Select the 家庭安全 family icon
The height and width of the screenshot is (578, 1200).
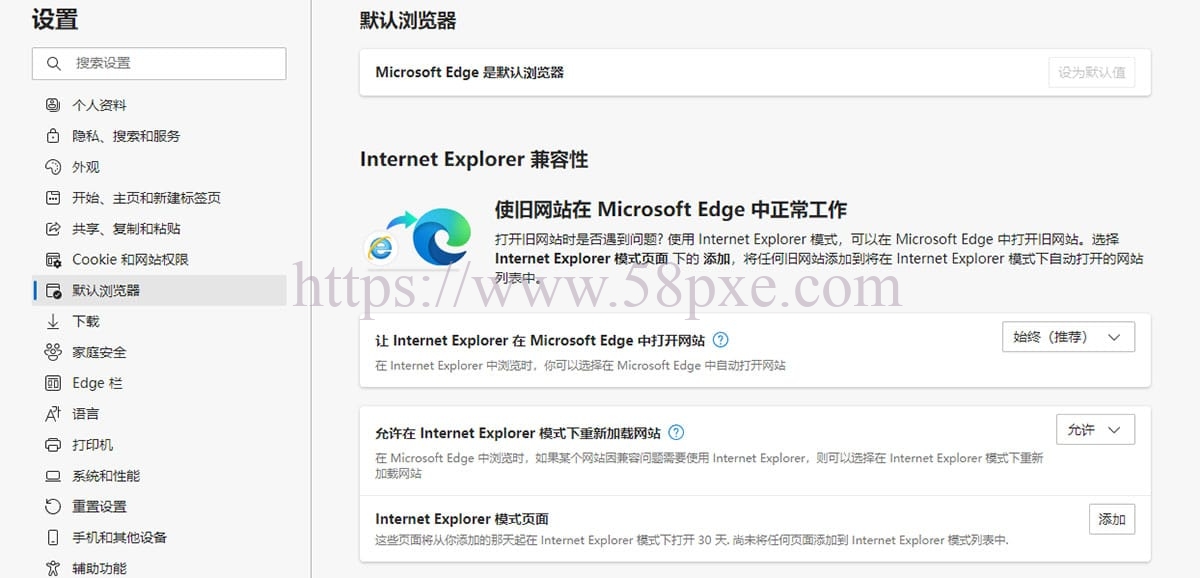coord(53,352)
